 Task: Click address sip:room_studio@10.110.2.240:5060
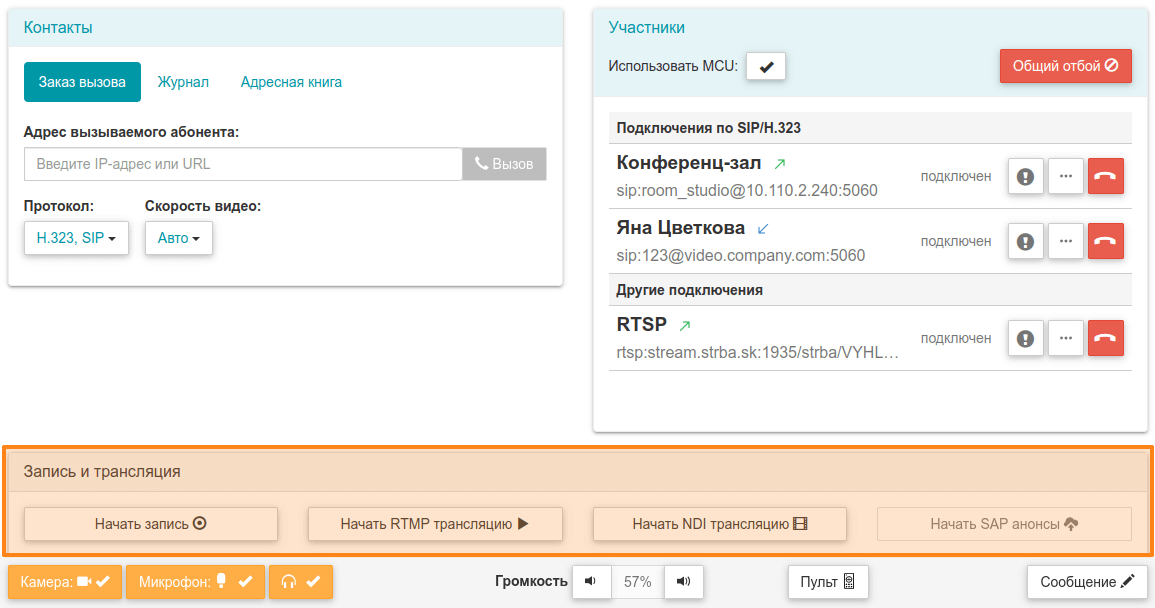pos(747,191)
